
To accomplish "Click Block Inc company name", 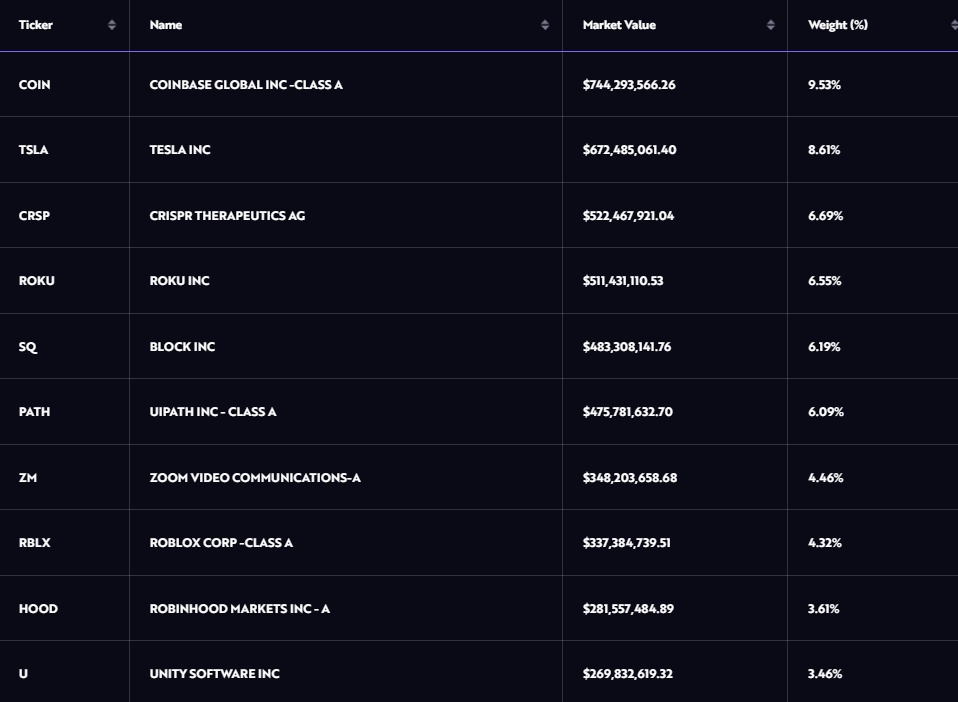I will [182, 347].
